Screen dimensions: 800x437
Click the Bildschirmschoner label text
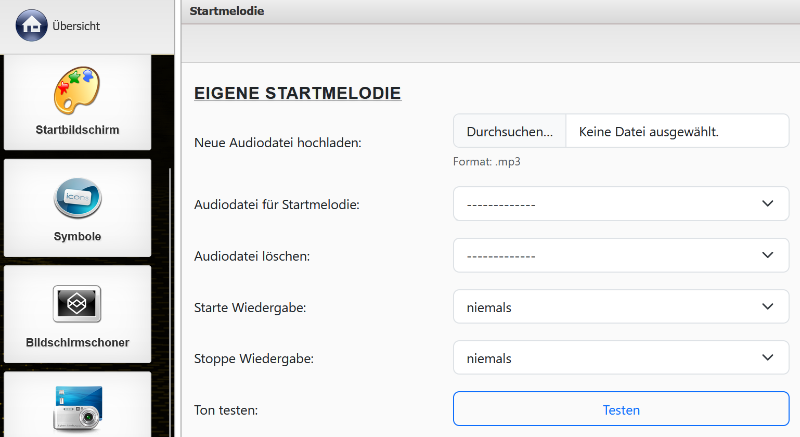[x=77, y=342]
